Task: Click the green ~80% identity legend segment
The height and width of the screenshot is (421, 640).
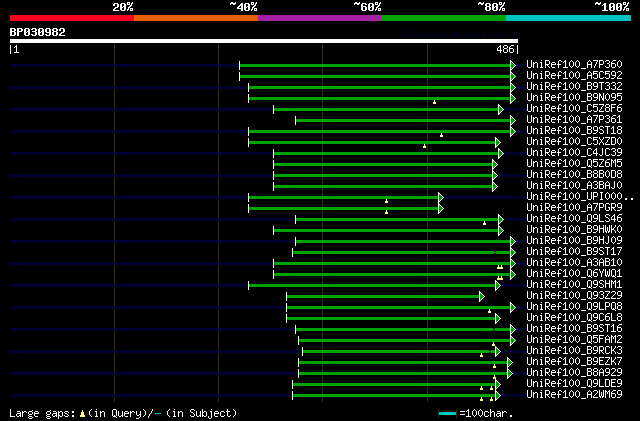Action: 444,18
